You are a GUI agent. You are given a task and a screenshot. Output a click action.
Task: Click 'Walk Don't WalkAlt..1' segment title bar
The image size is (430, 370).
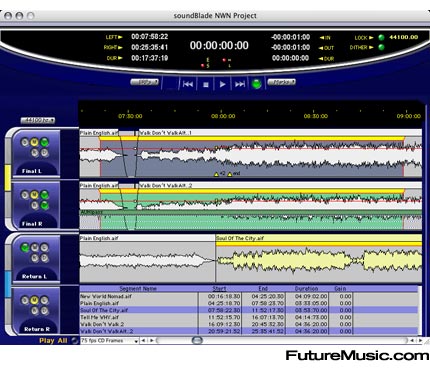[x=280, y=133]
